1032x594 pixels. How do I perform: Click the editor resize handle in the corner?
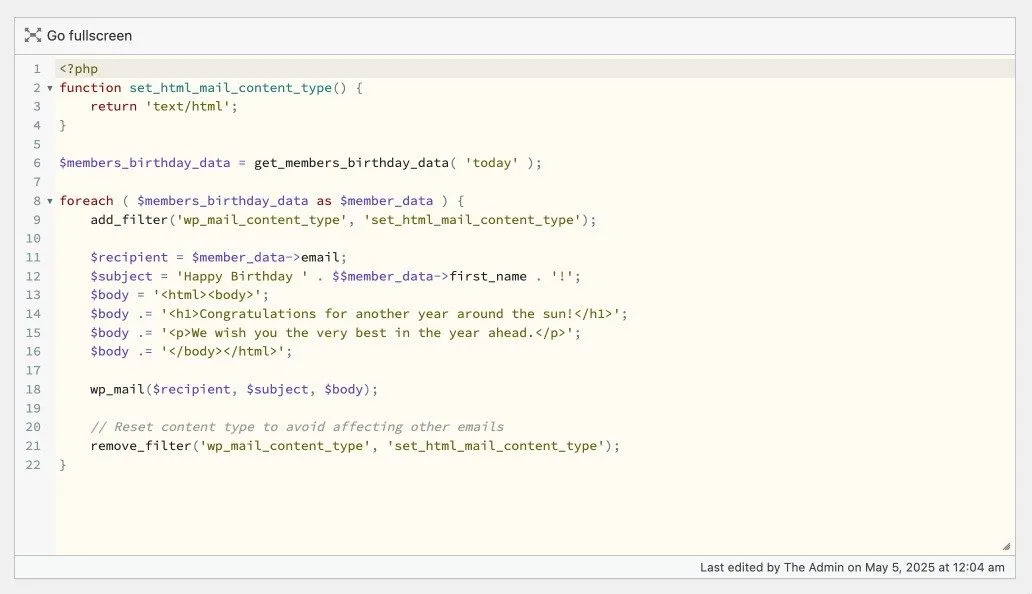1006,546
